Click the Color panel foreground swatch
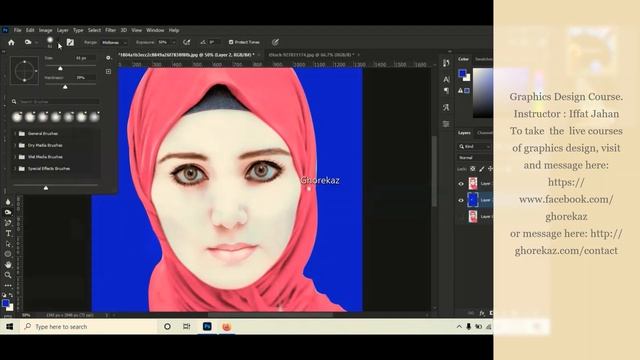Image resolution: width=640 pixels, height=360 pixels. click(x=462, y=74)
